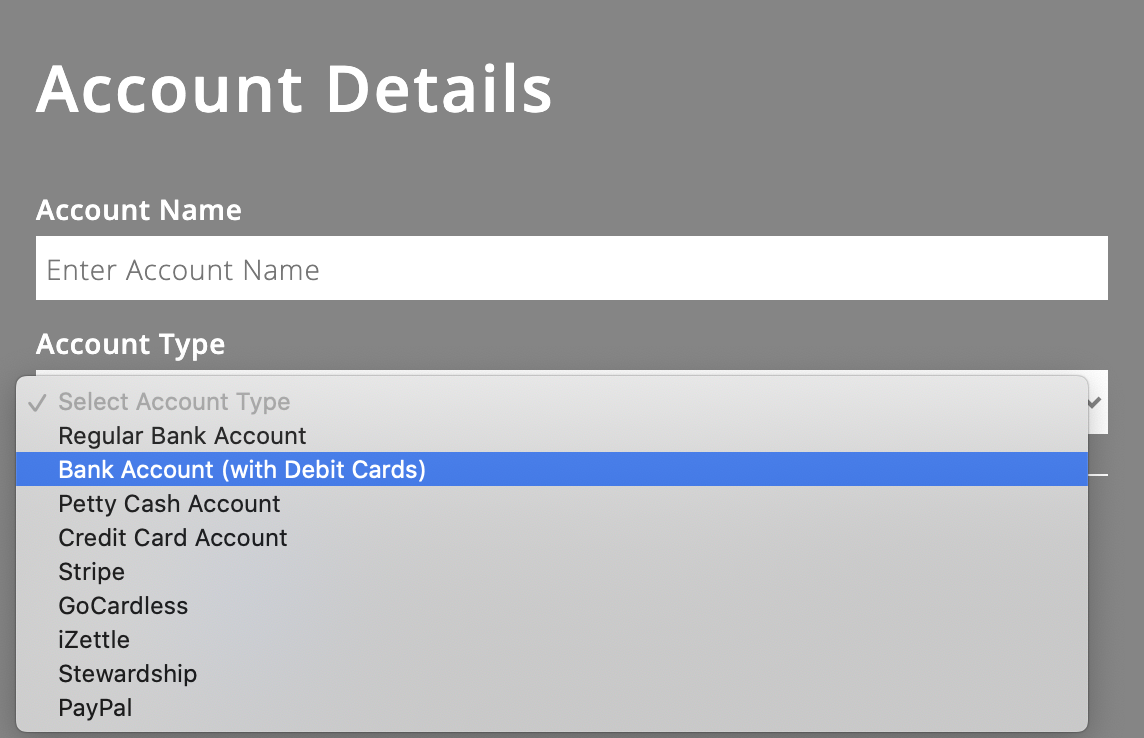
Task: Choose Bank Account (with Debit Cards)
Action: click(240, 469)
